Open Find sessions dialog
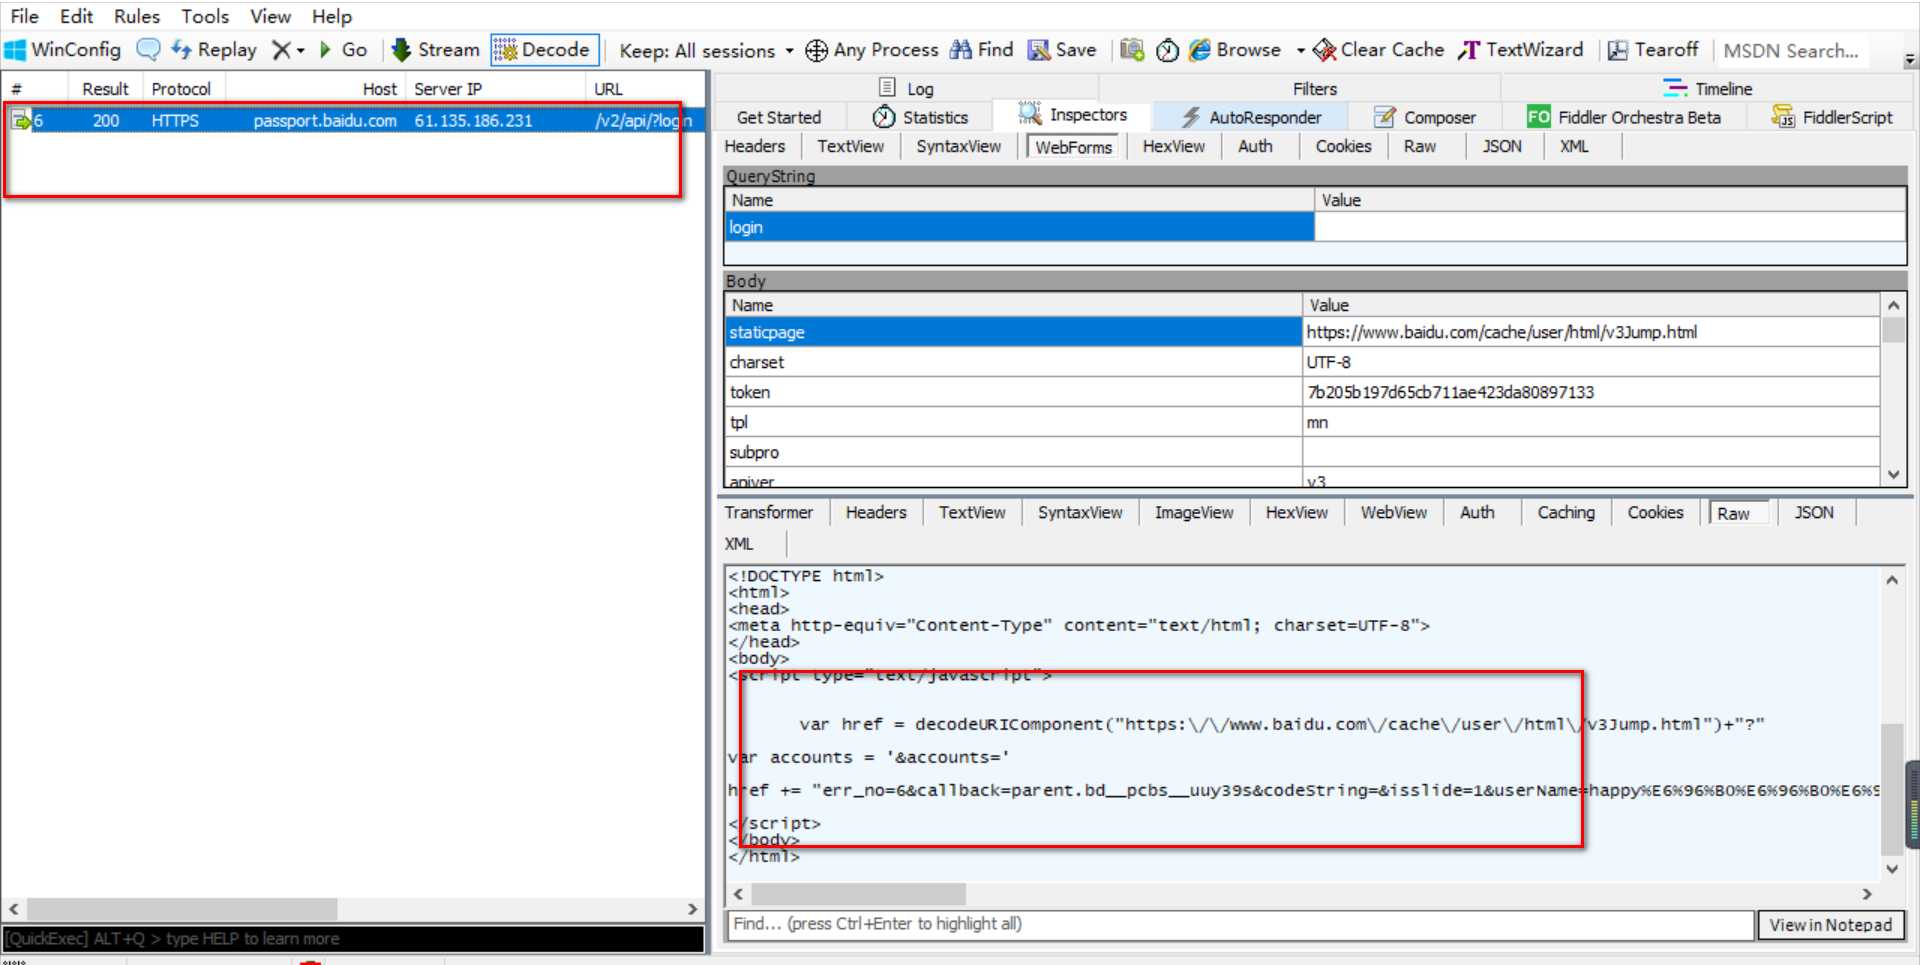Screen dimensions: 1920x965 [x=982, y=49]
